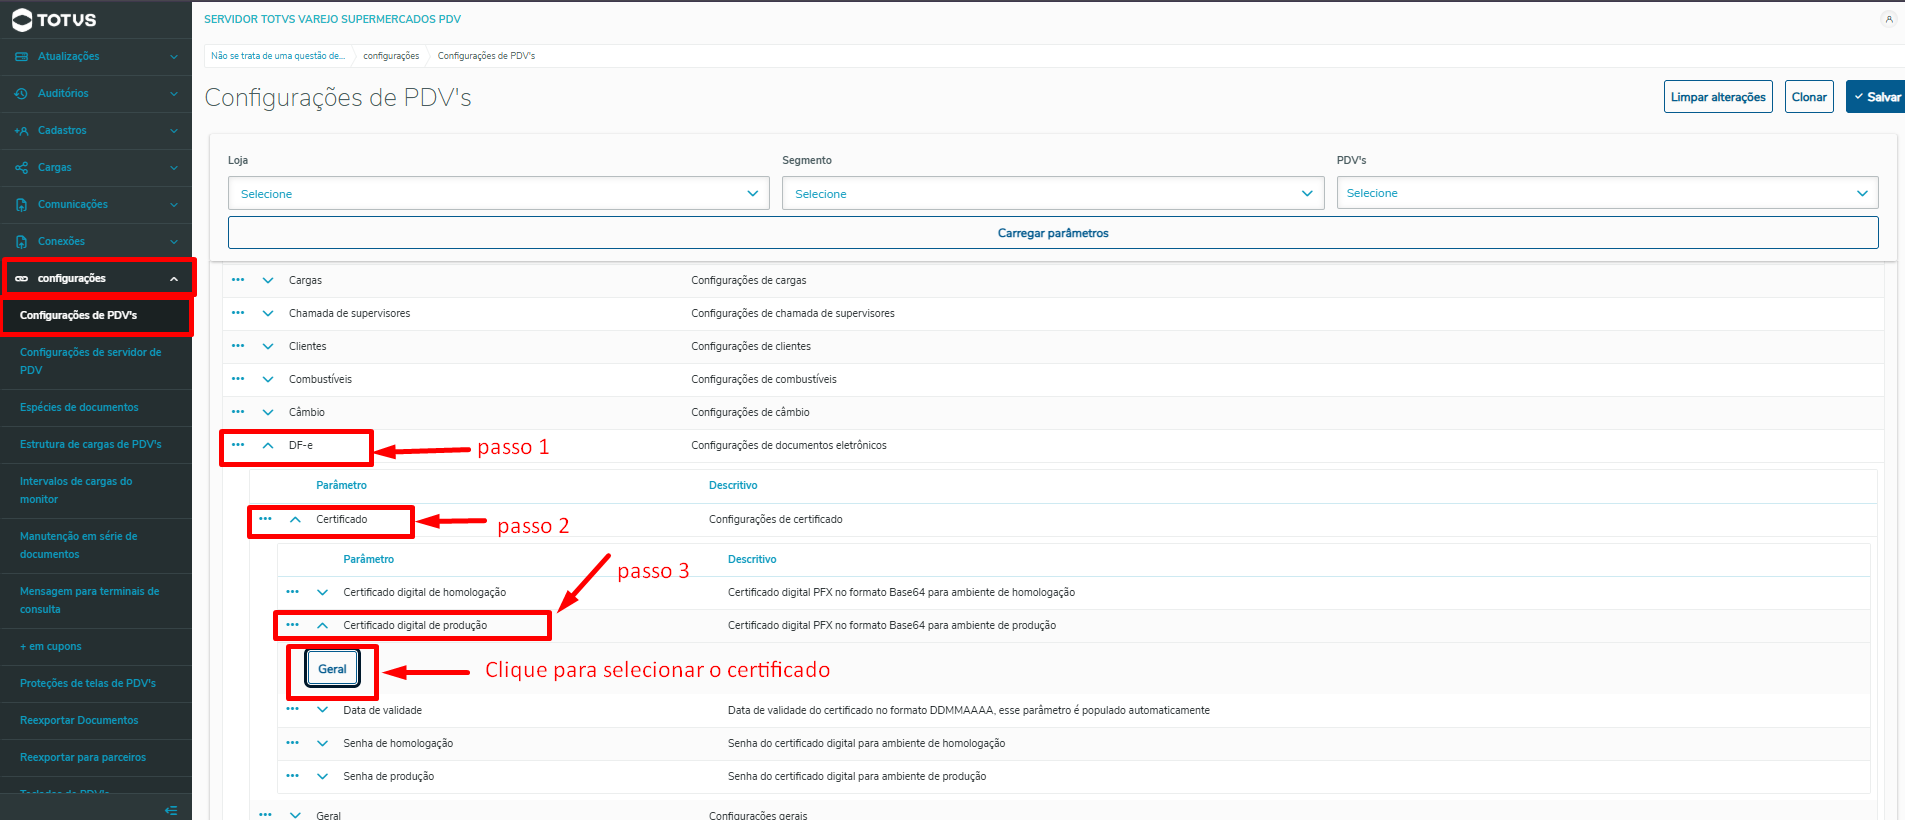Expand the Cargas sidebar menu
The height and width of the screenshot is (820, 1905).
coord(174,168)
